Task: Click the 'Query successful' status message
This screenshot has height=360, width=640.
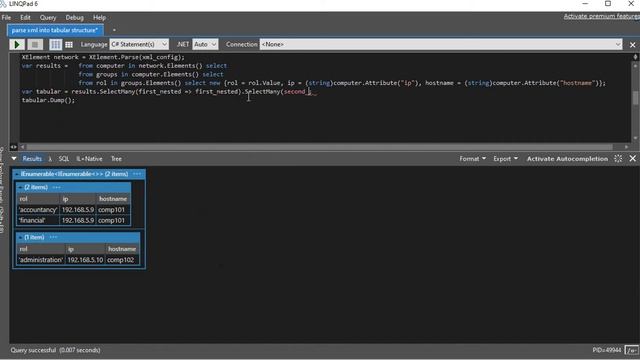Action: click(55, 350)
